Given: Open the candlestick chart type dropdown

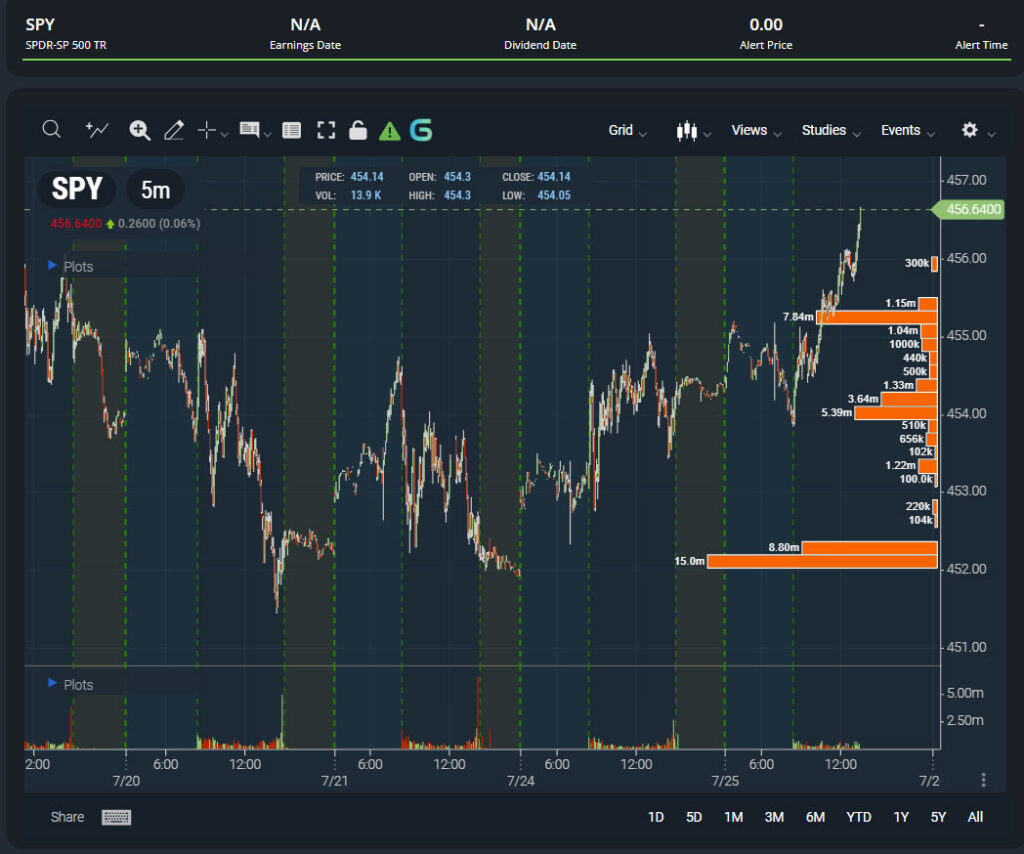Looking at the screenshot, I should tap(694, 131).
